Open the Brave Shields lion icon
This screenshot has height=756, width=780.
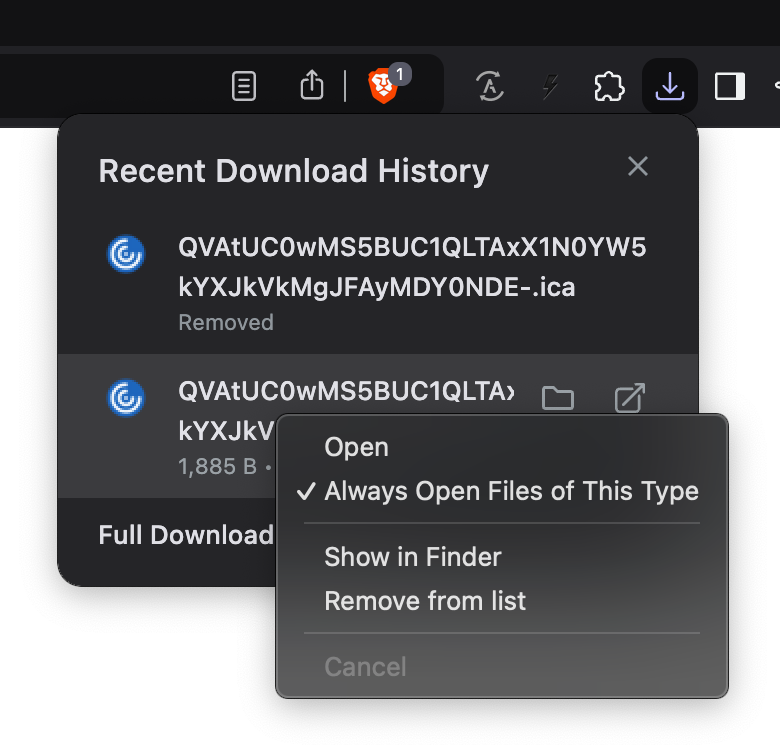(383, 87)
